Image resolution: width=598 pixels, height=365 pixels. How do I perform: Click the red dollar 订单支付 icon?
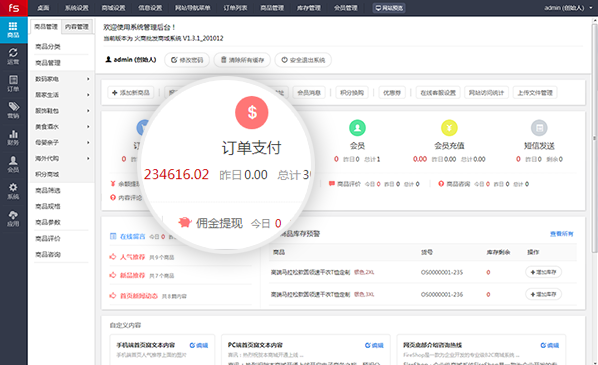252,113
